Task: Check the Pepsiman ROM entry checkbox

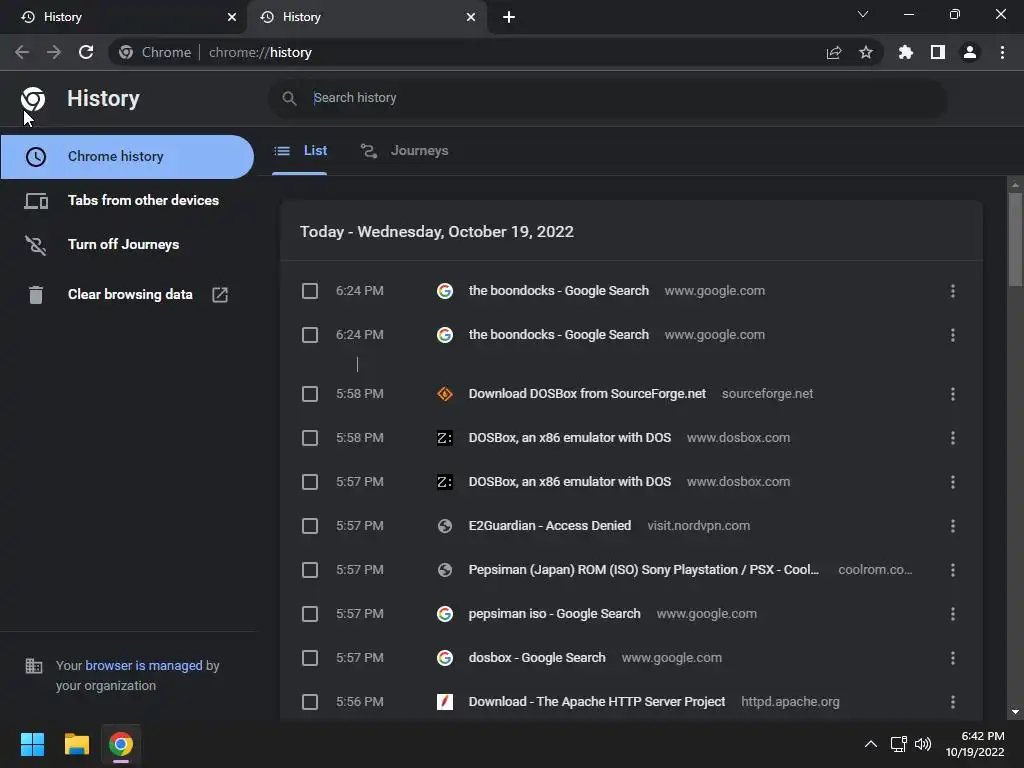Action: [x=310, y=570]
